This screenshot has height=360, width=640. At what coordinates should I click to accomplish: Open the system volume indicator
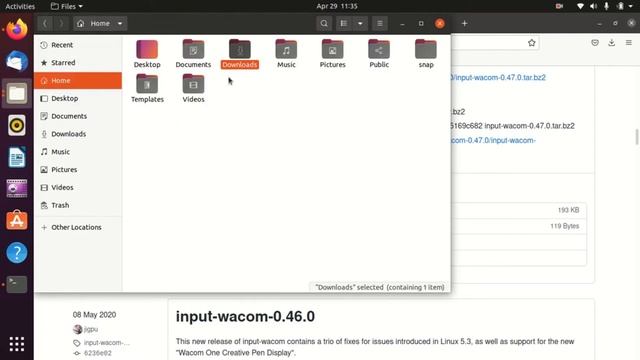[593, 6]
